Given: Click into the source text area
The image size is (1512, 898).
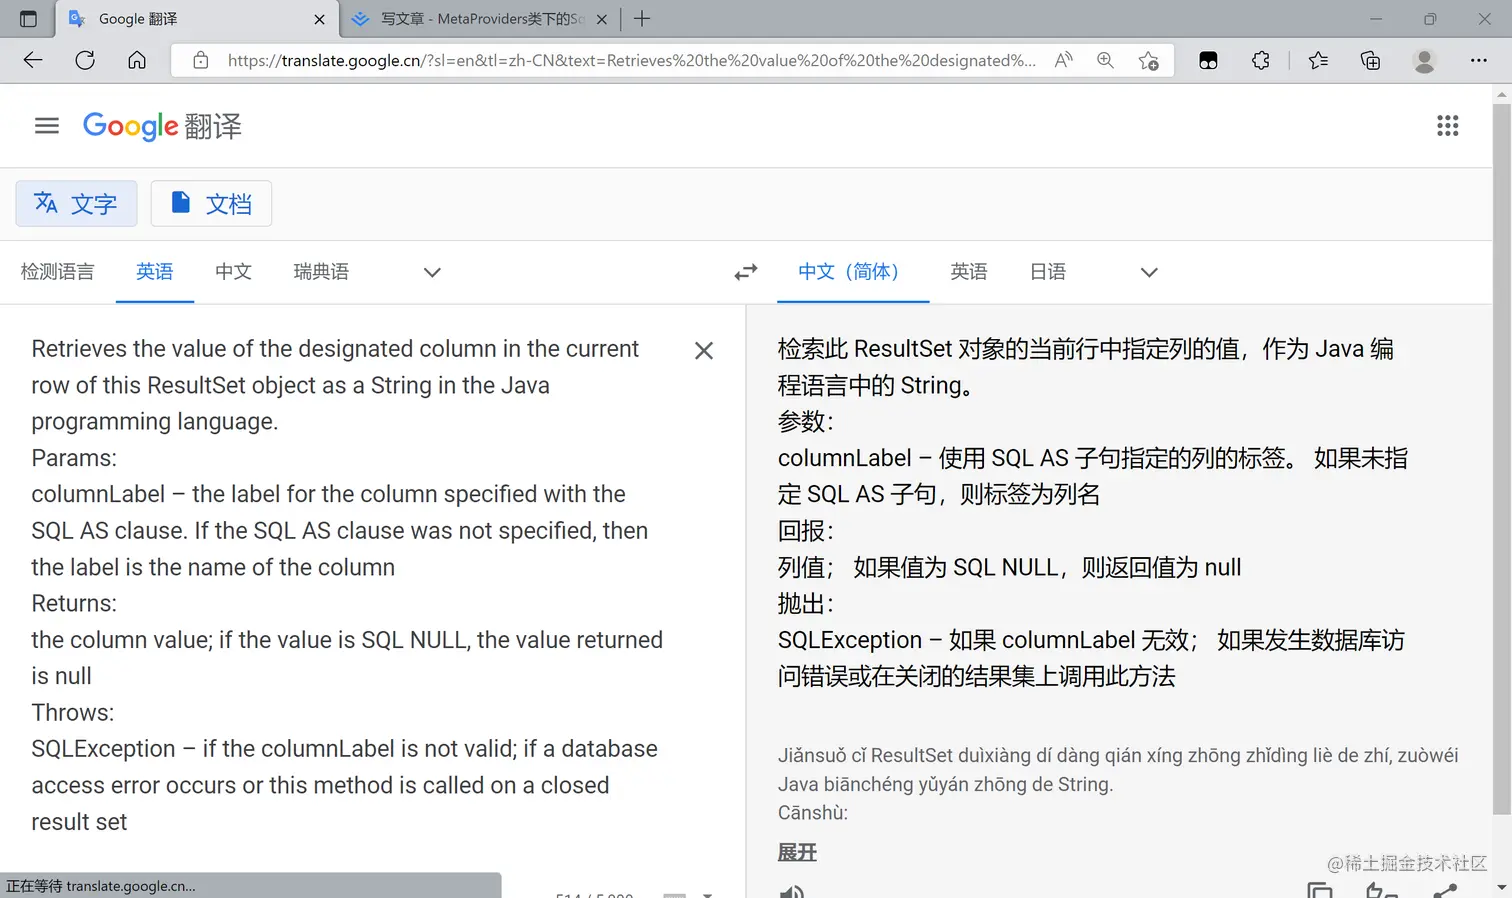Looking at the screenshot, I should point(347,585).
